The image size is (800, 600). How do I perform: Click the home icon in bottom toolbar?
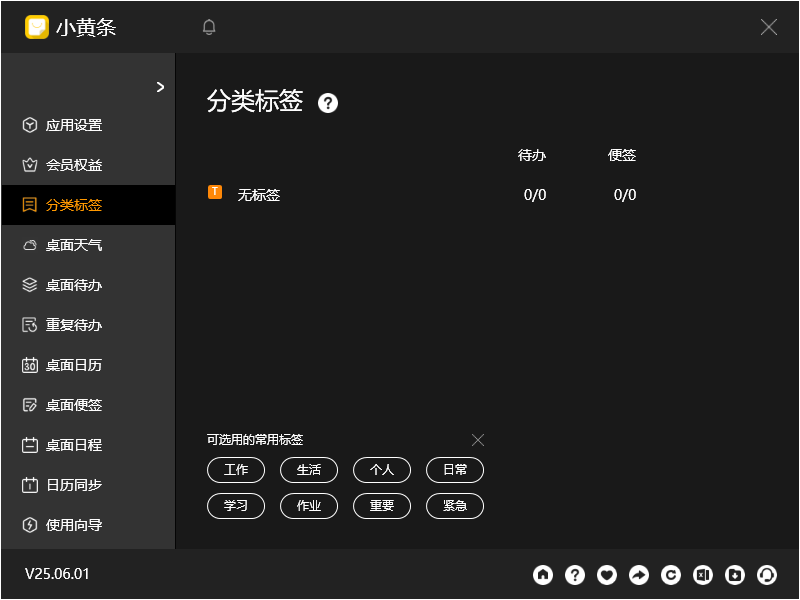tap(543, 575)
